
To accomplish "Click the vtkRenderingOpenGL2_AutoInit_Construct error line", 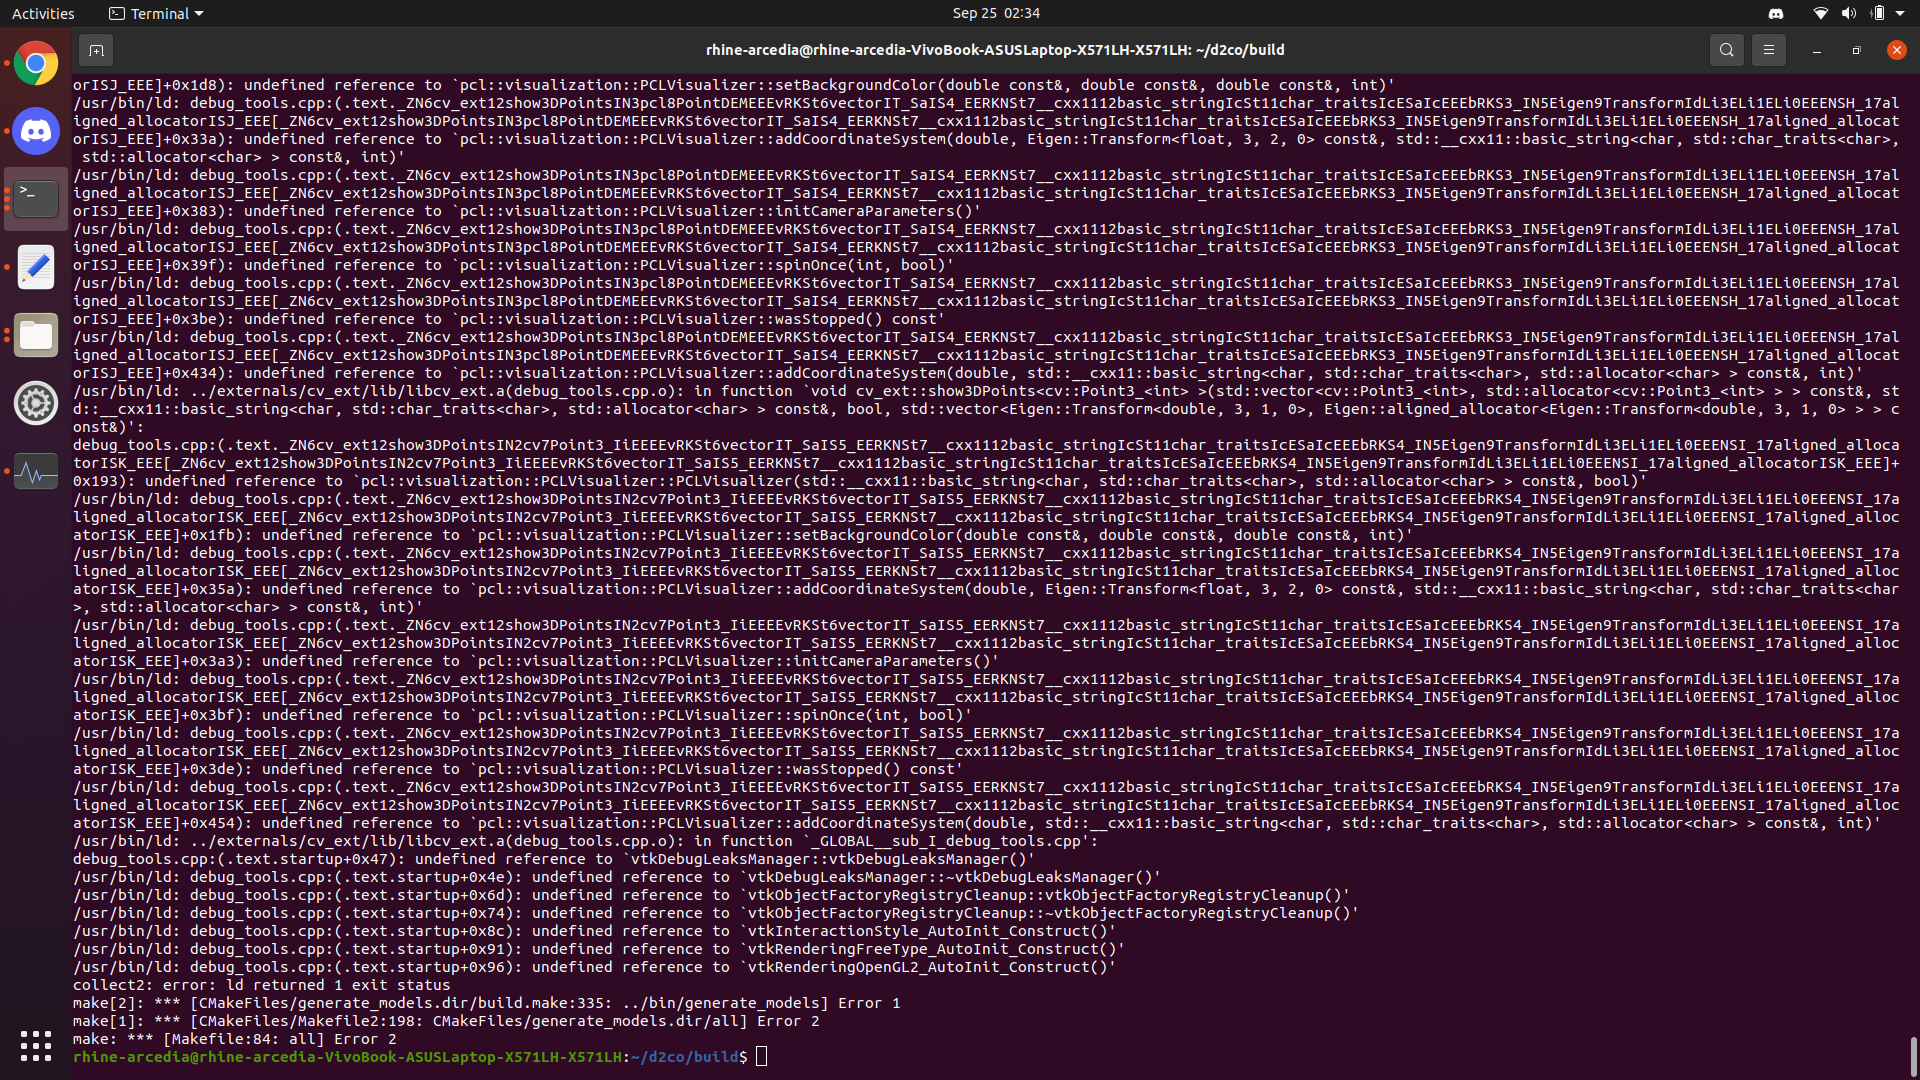I will pos(594,967).
